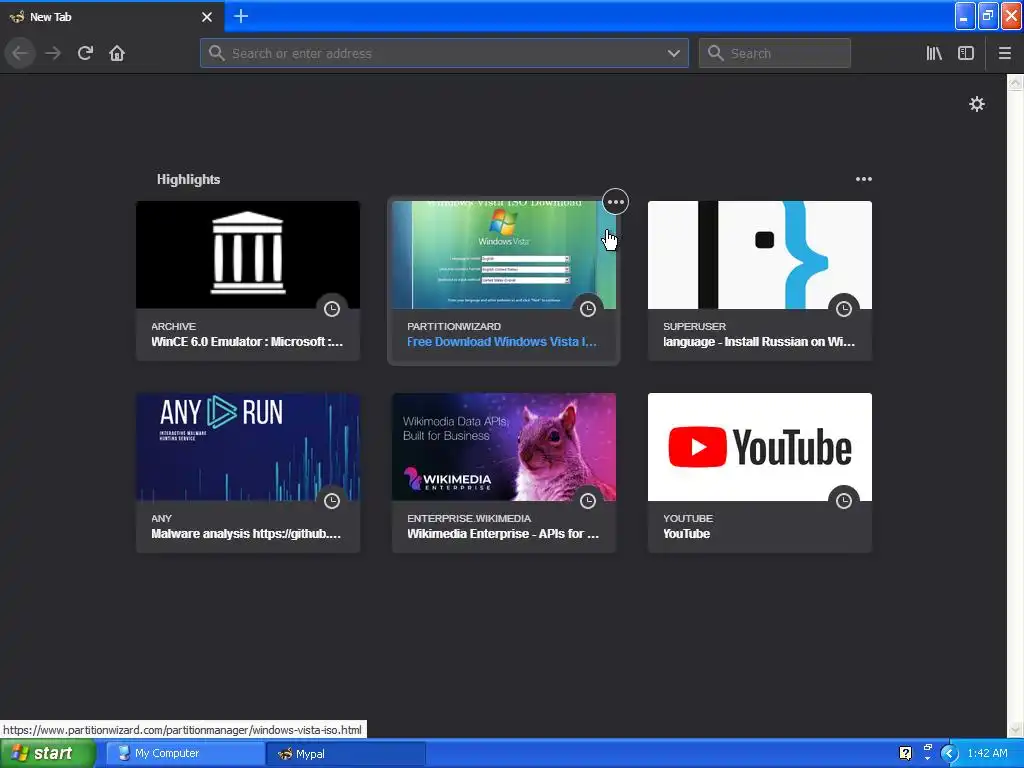
Task: Click the 1:42 AM taskbar clock
Action: click(x=987, y=754)
